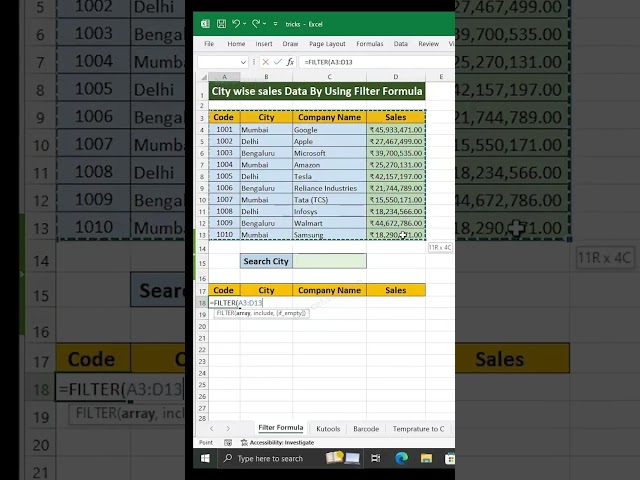
Task: Click the Company Name header in row 3
Action: tap(329, 117)
